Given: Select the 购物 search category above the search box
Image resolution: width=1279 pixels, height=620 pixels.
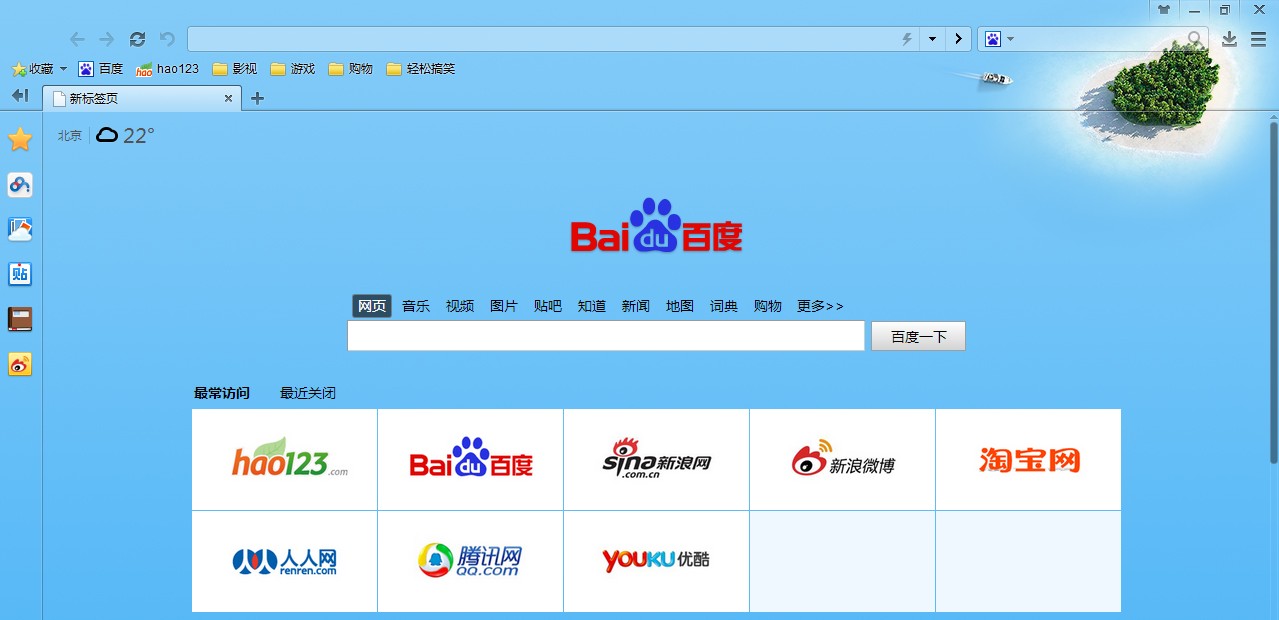Looking at the screenshot, I should click(x=768, y=306).
